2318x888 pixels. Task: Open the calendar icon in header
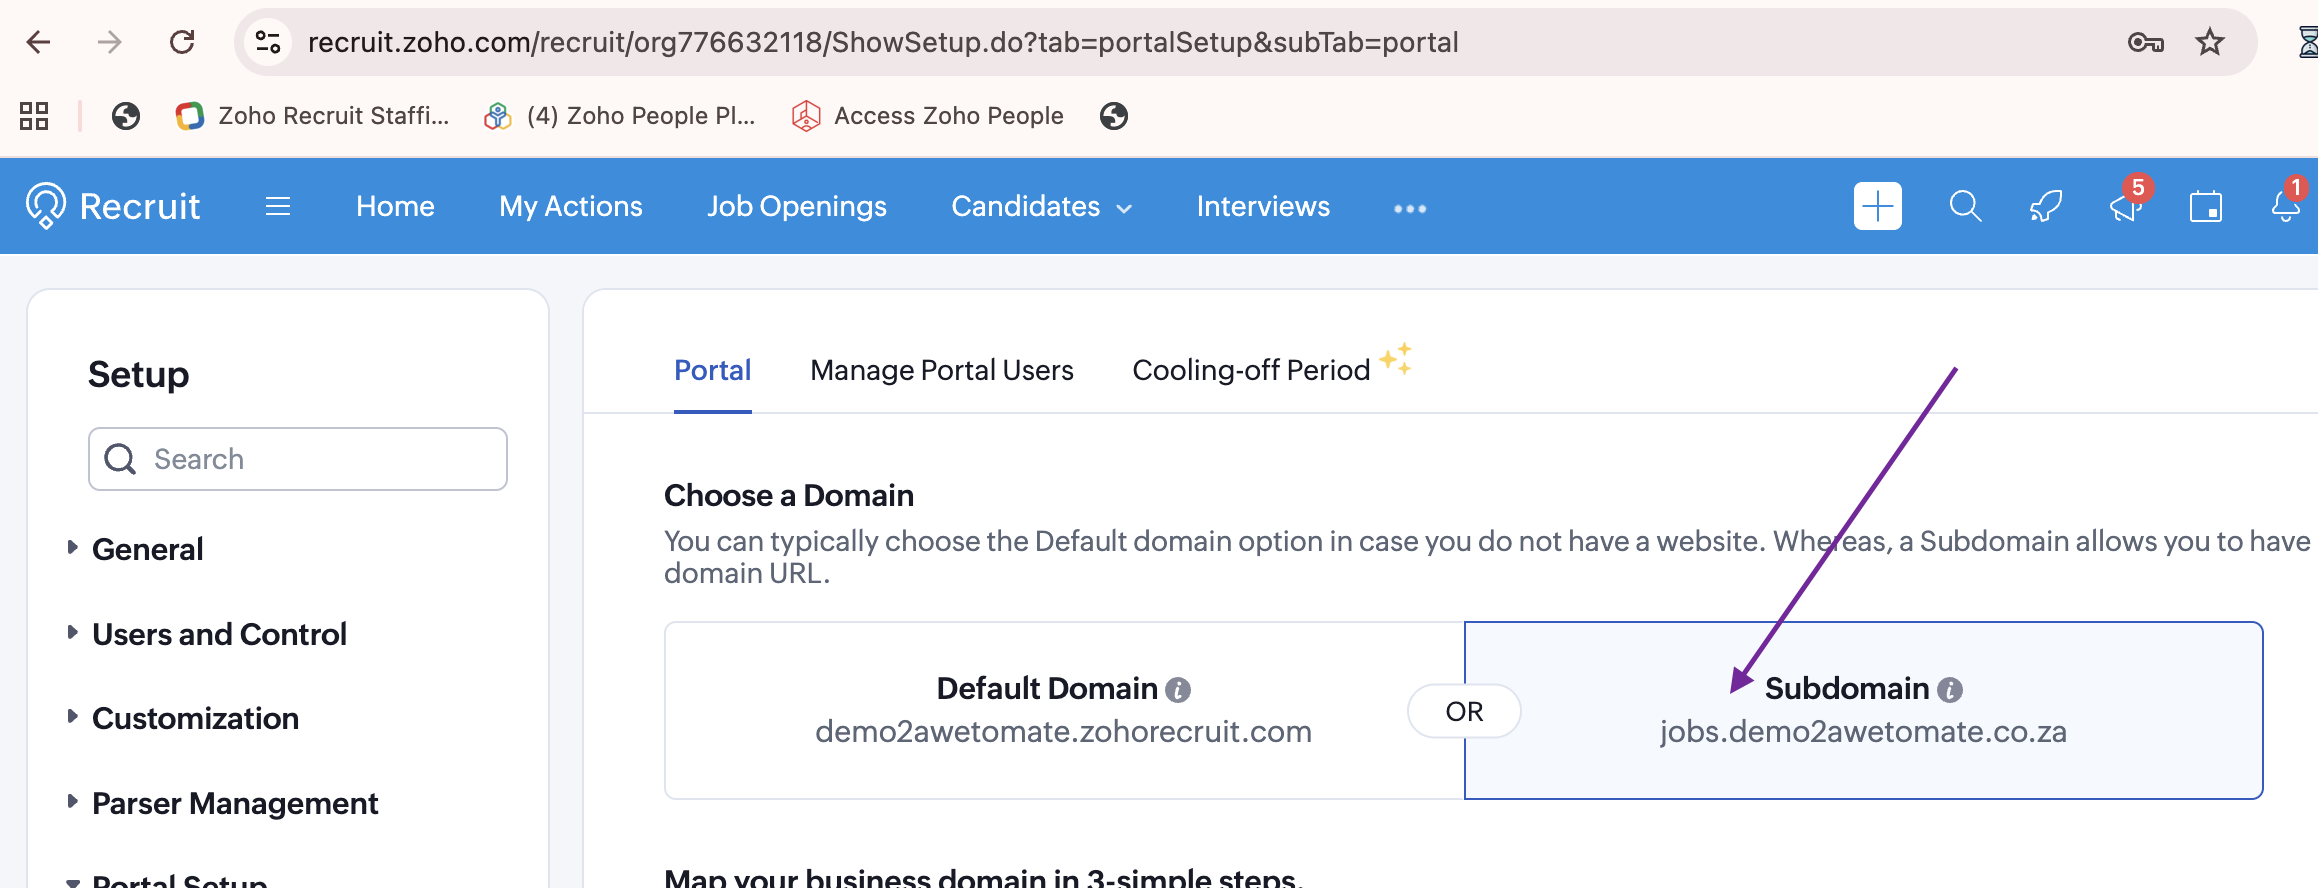(x=2205, y=207)
